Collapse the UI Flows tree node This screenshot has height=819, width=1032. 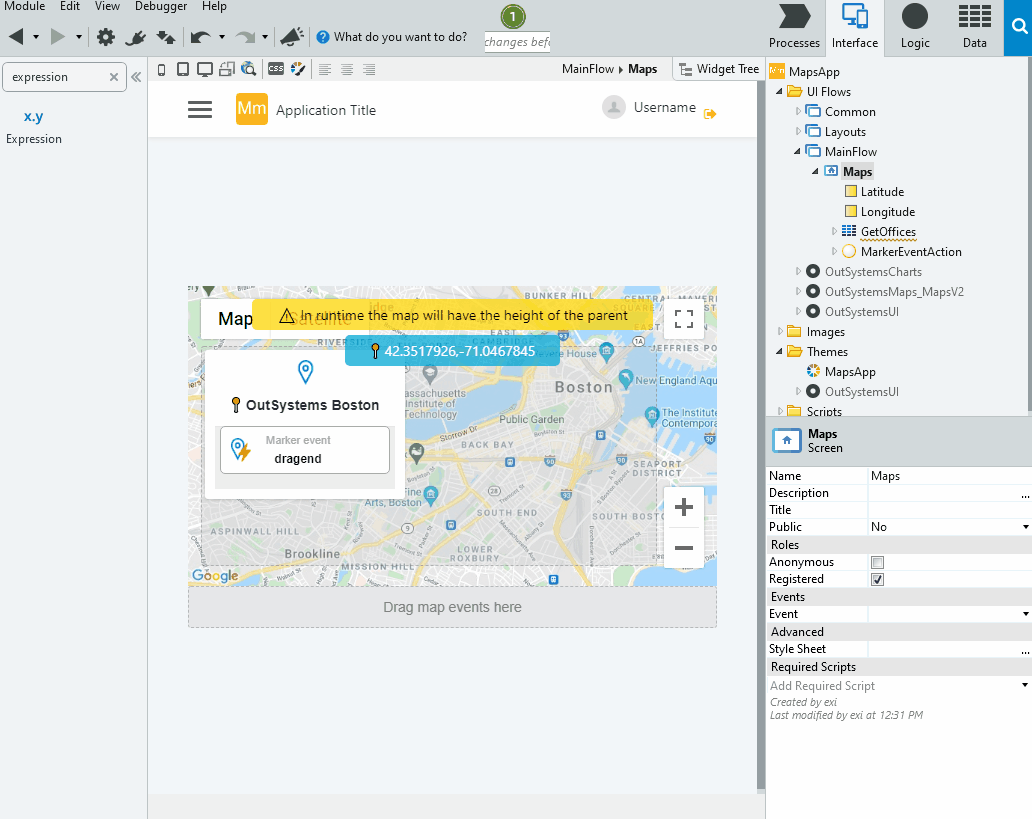(x=780, y=91)
